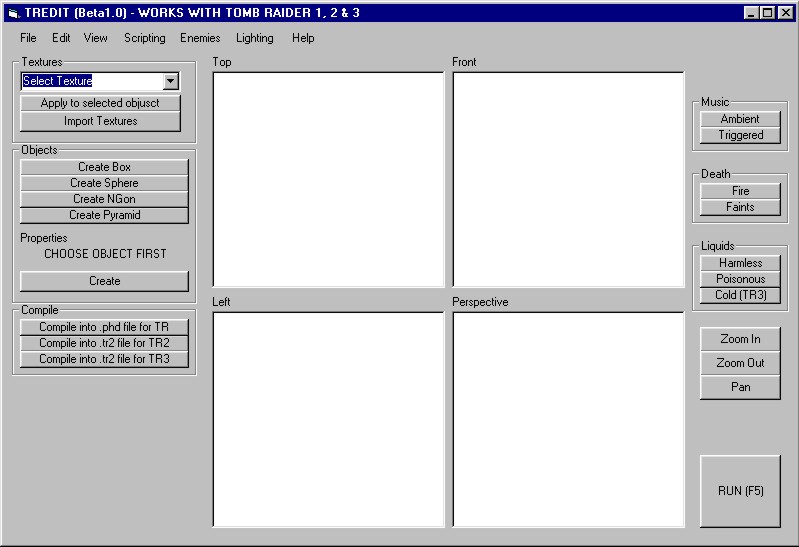Viewport: 799px width, 547px height.
Task: Click the Zoom Out button
Action: point(740,363)
